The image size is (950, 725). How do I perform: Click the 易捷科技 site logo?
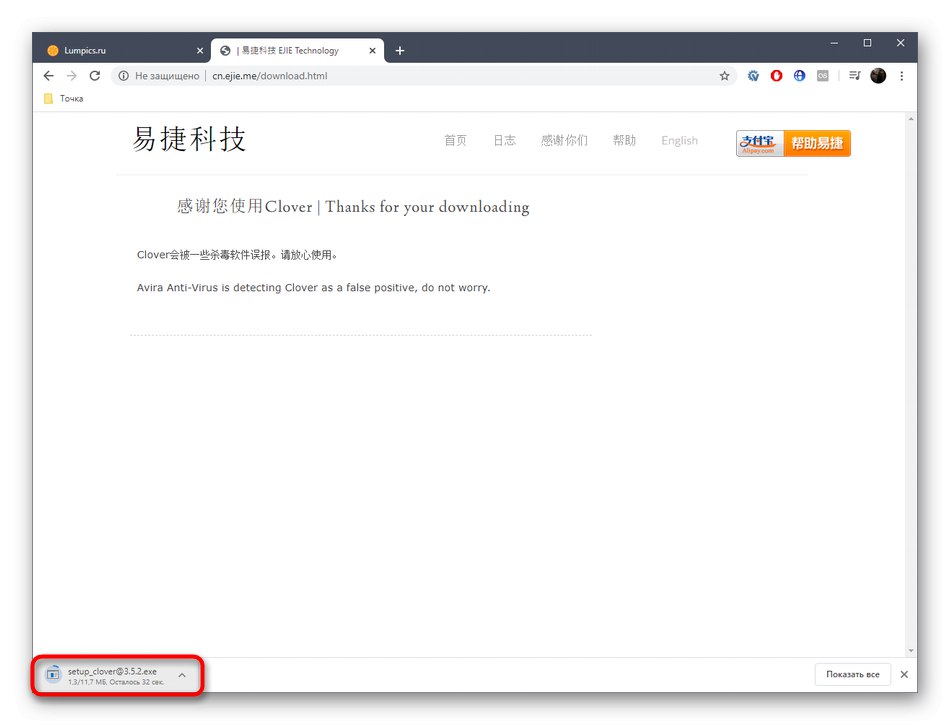[x=189, y=139]
